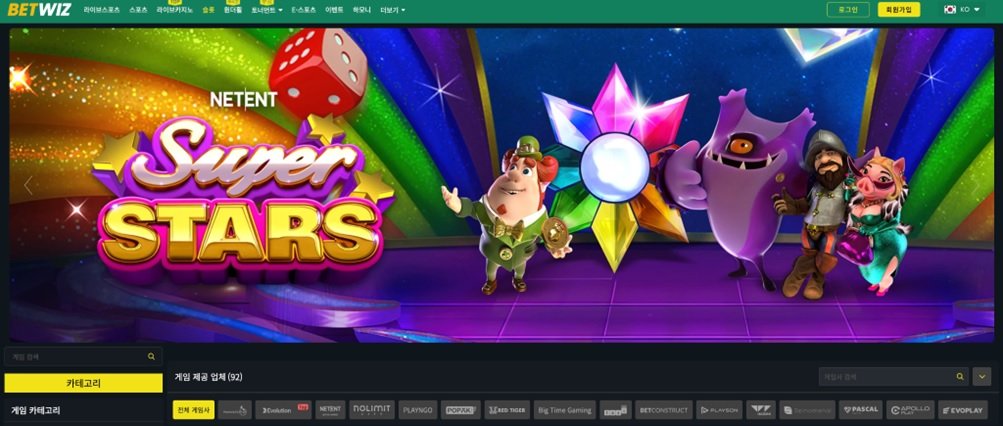Choose the NetEnt provider logo
1003x426 pixels.
pos(330,410)
